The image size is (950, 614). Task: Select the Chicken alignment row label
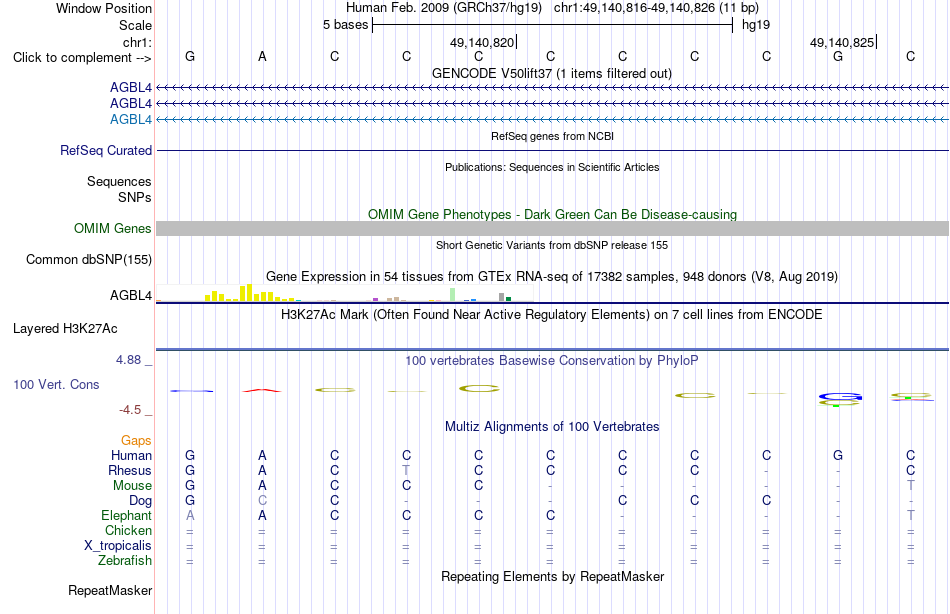[x=128, y=530]
